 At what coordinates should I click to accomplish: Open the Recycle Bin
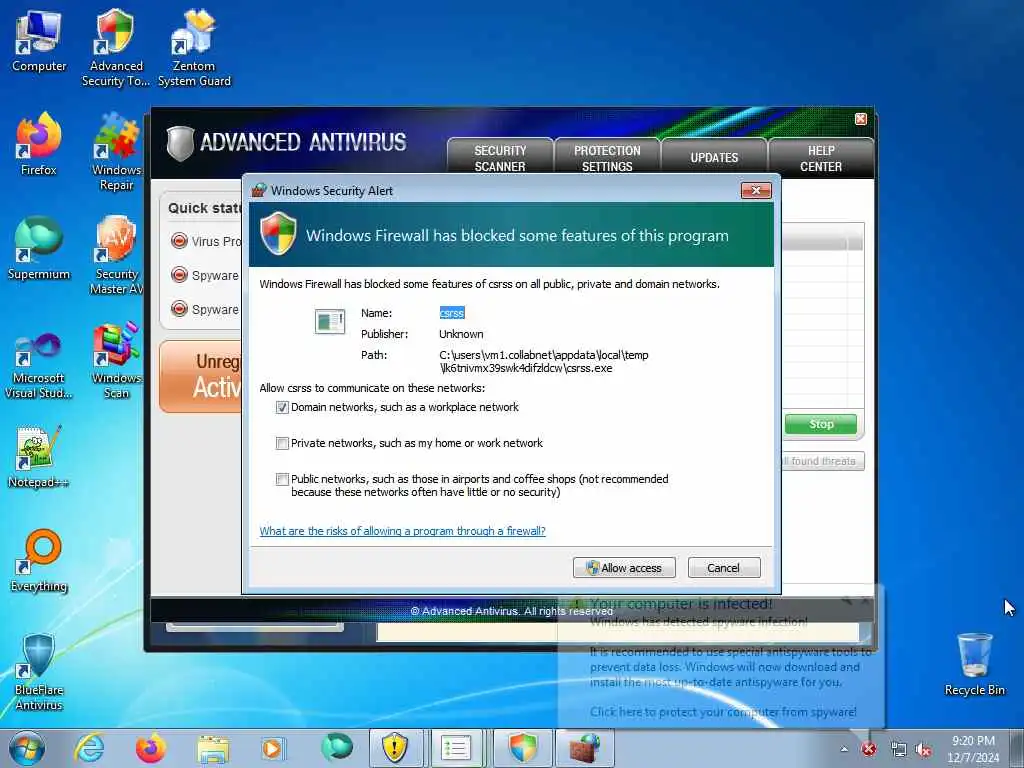point(974,665)
